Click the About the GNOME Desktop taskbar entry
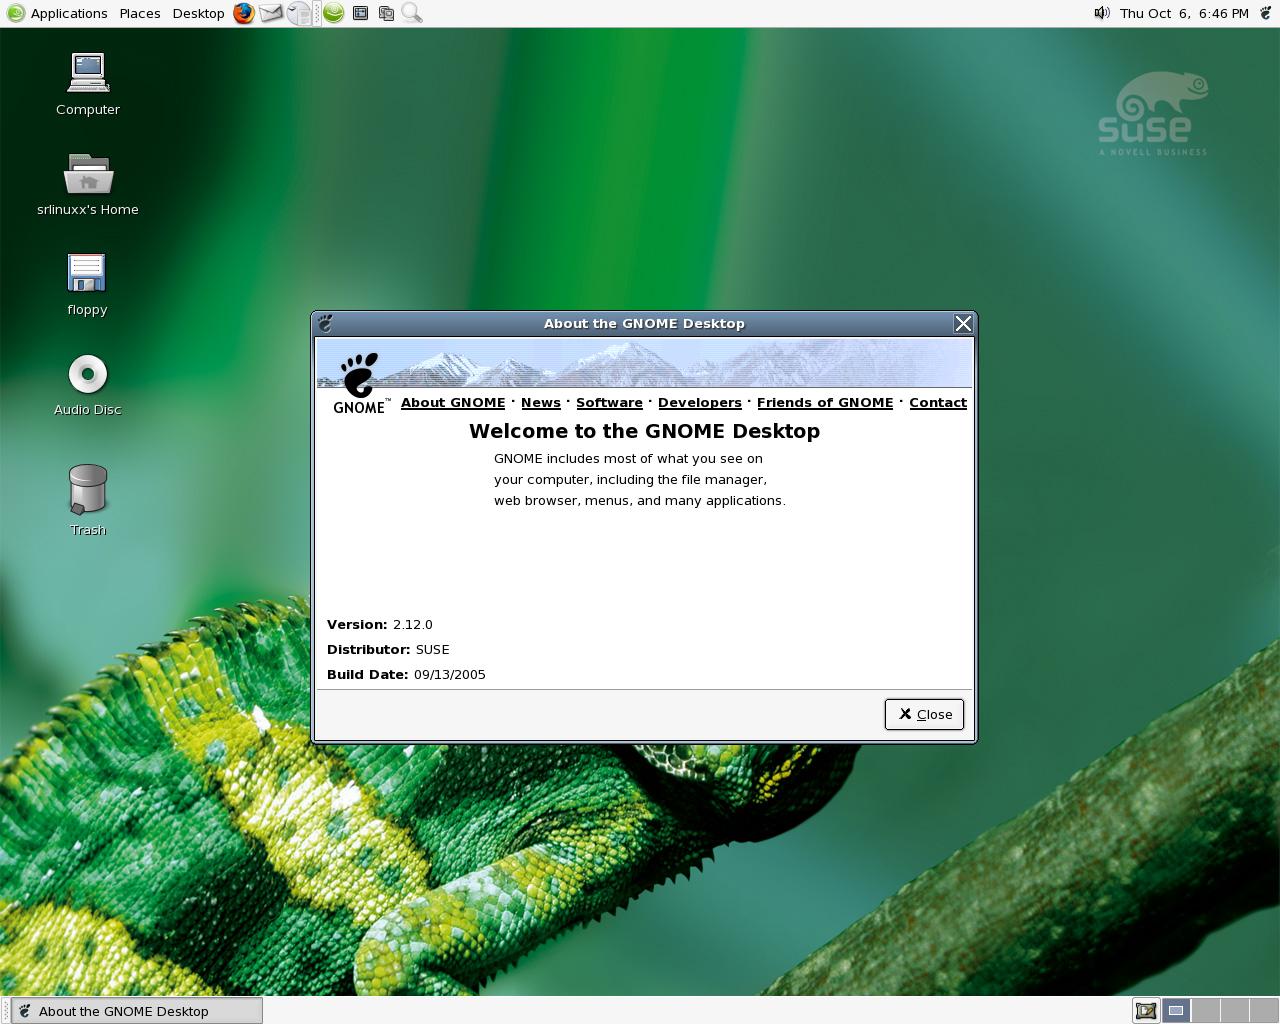 coord(136,1011)
